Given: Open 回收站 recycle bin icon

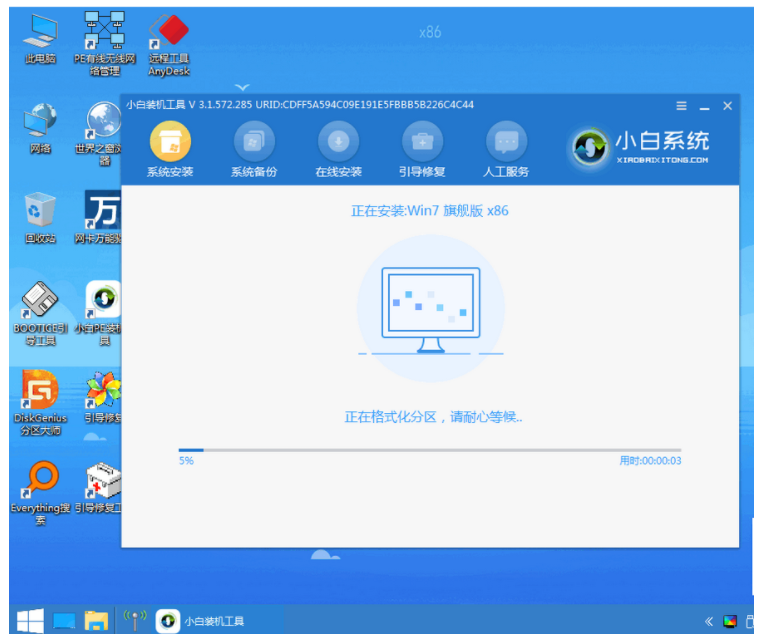Looking at the screenshot, I should tap(40, 218).
